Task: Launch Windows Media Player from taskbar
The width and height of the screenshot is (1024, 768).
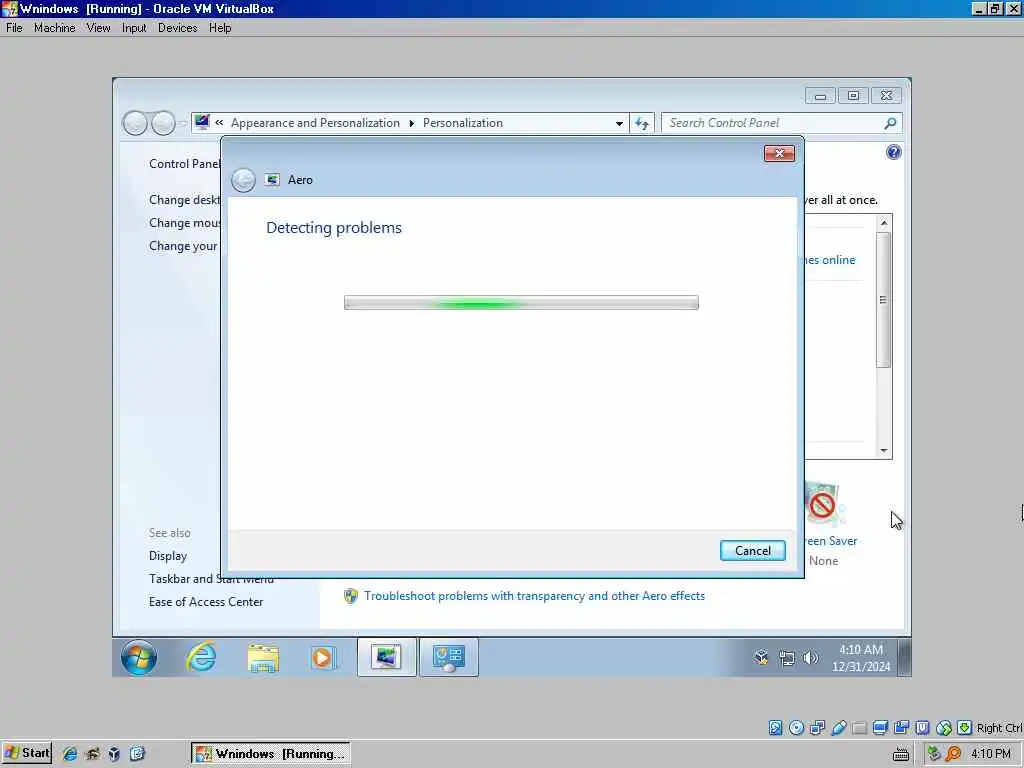Action: point(322,658)
